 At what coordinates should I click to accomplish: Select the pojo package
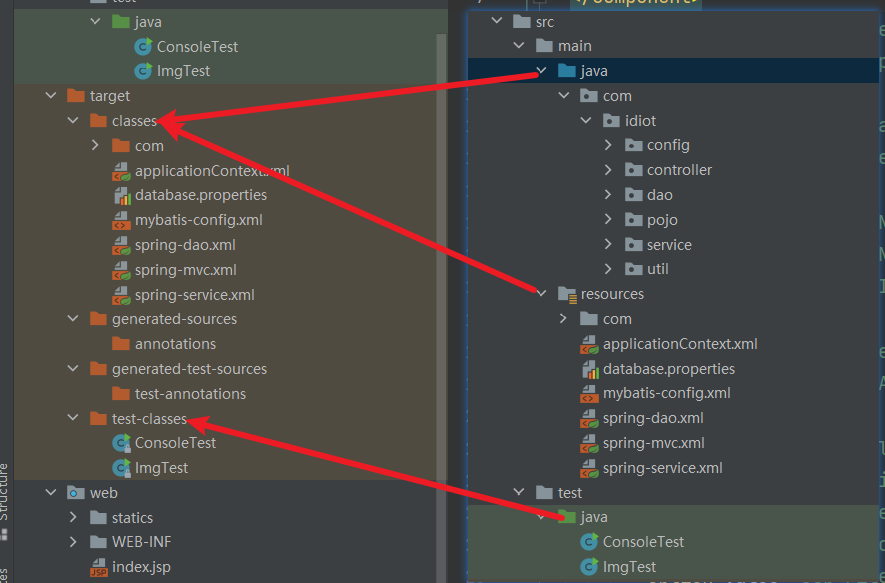click(662, 219)
